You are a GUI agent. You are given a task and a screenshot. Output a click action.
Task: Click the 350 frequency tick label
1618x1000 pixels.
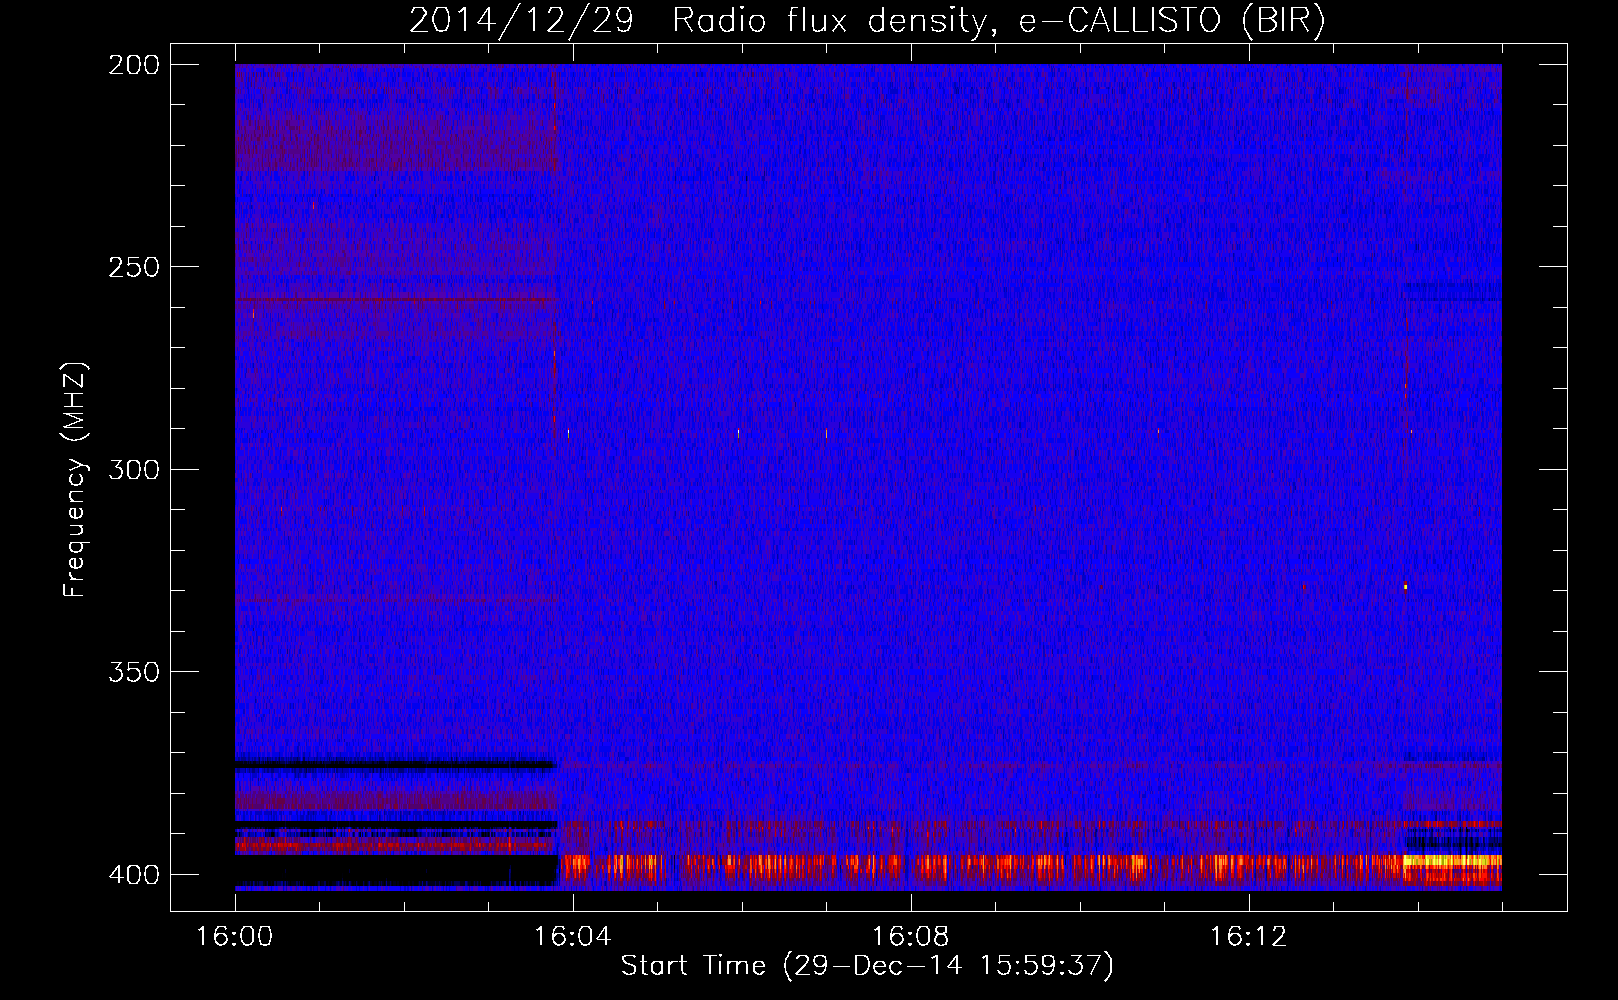tap(134, 672)
